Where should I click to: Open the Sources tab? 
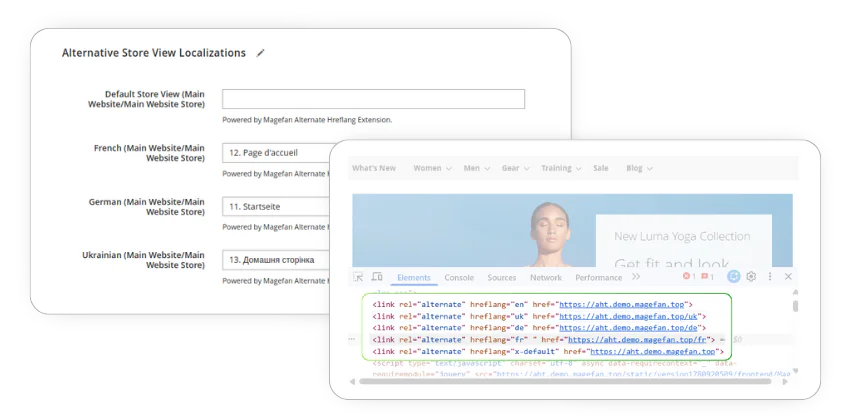point(501,277)
